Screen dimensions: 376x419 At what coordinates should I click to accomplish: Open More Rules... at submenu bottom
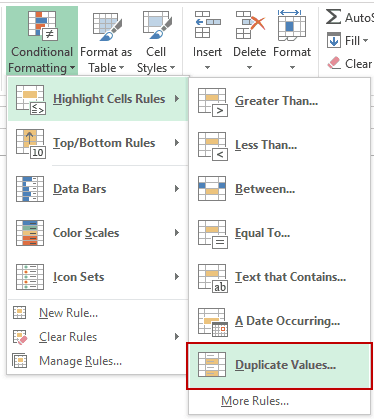click(255, 401)
